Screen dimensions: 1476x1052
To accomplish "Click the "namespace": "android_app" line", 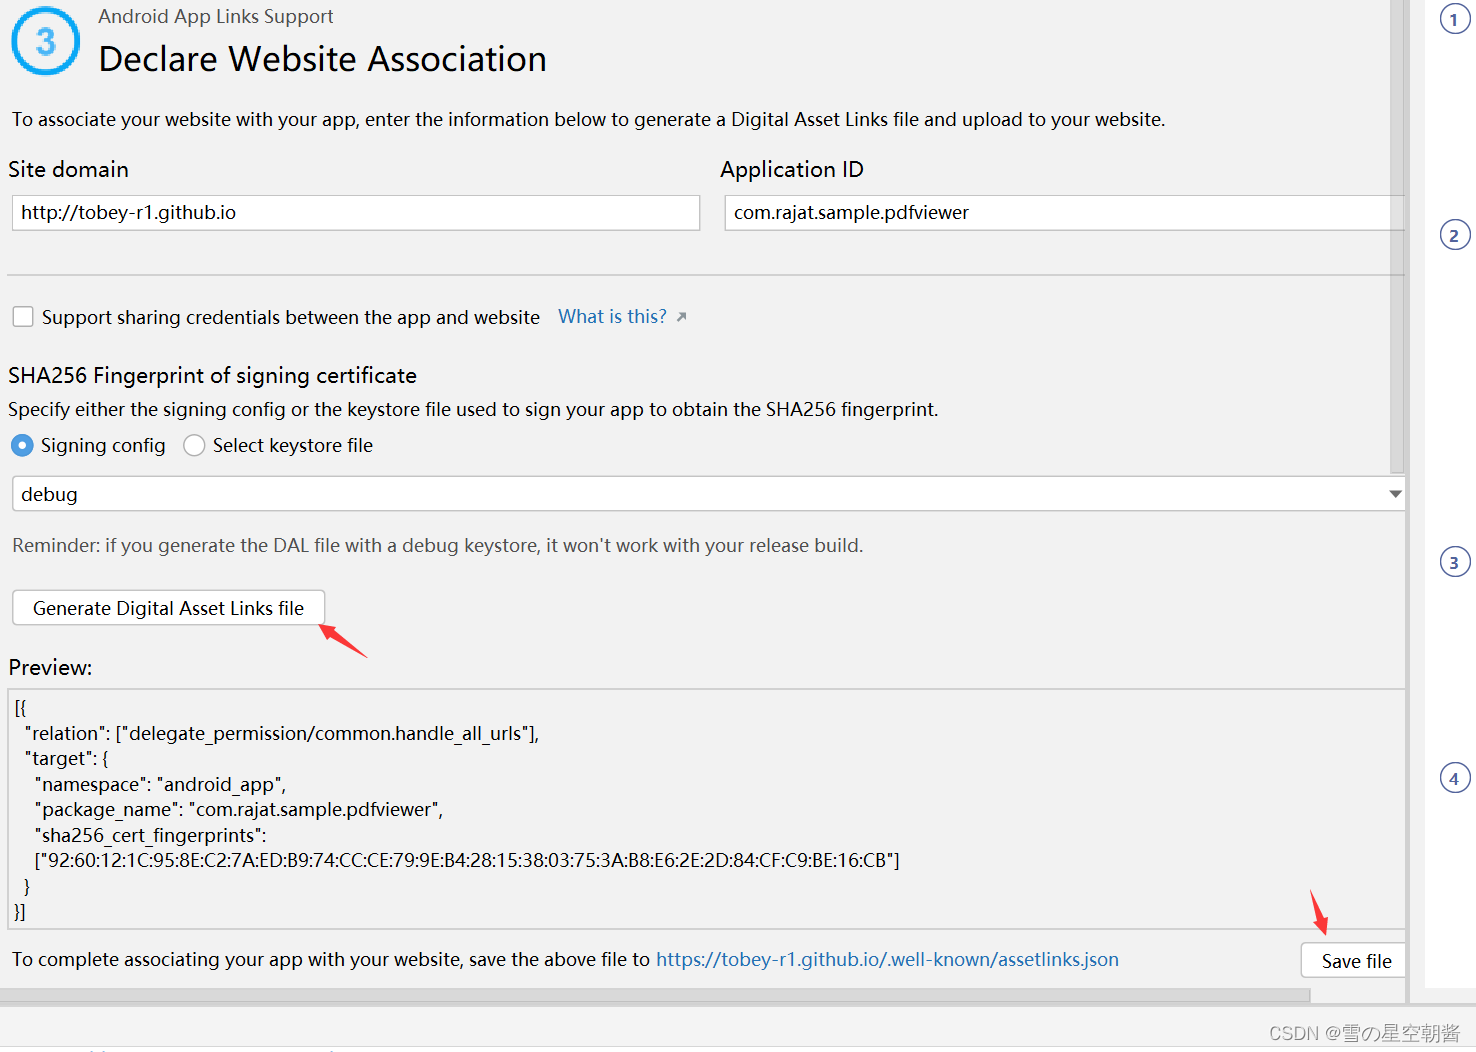I will click(160, 785).
